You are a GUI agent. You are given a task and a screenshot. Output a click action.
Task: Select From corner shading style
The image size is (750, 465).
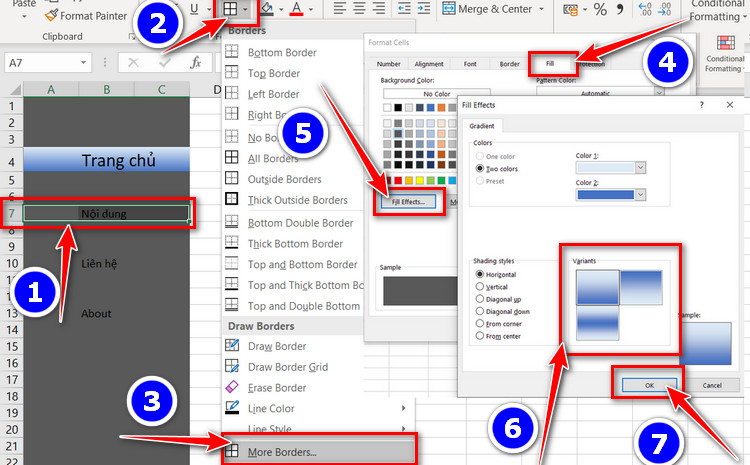pos(480,323)
